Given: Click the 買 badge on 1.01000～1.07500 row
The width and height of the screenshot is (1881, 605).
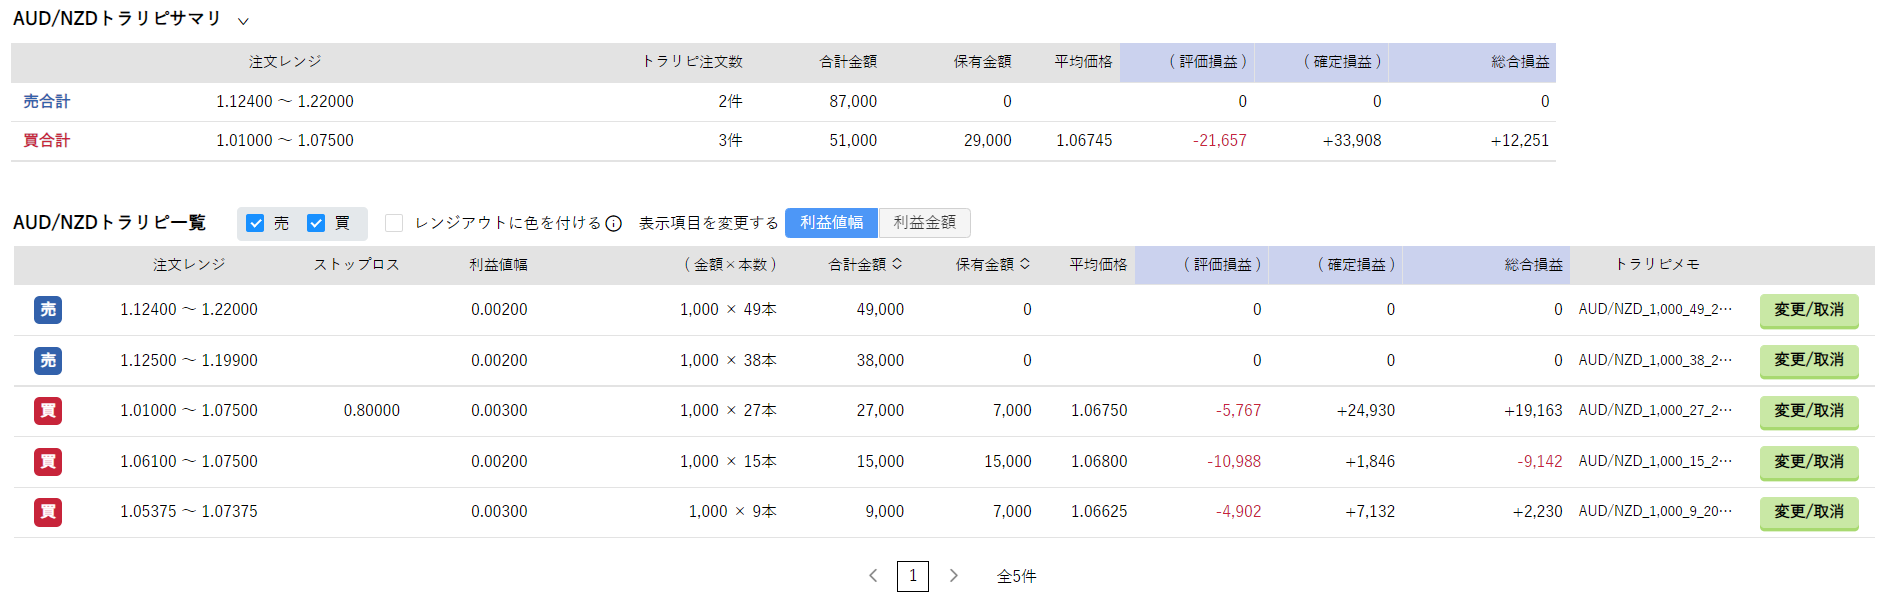Looking at the screenshot, I should click(48, 411).
